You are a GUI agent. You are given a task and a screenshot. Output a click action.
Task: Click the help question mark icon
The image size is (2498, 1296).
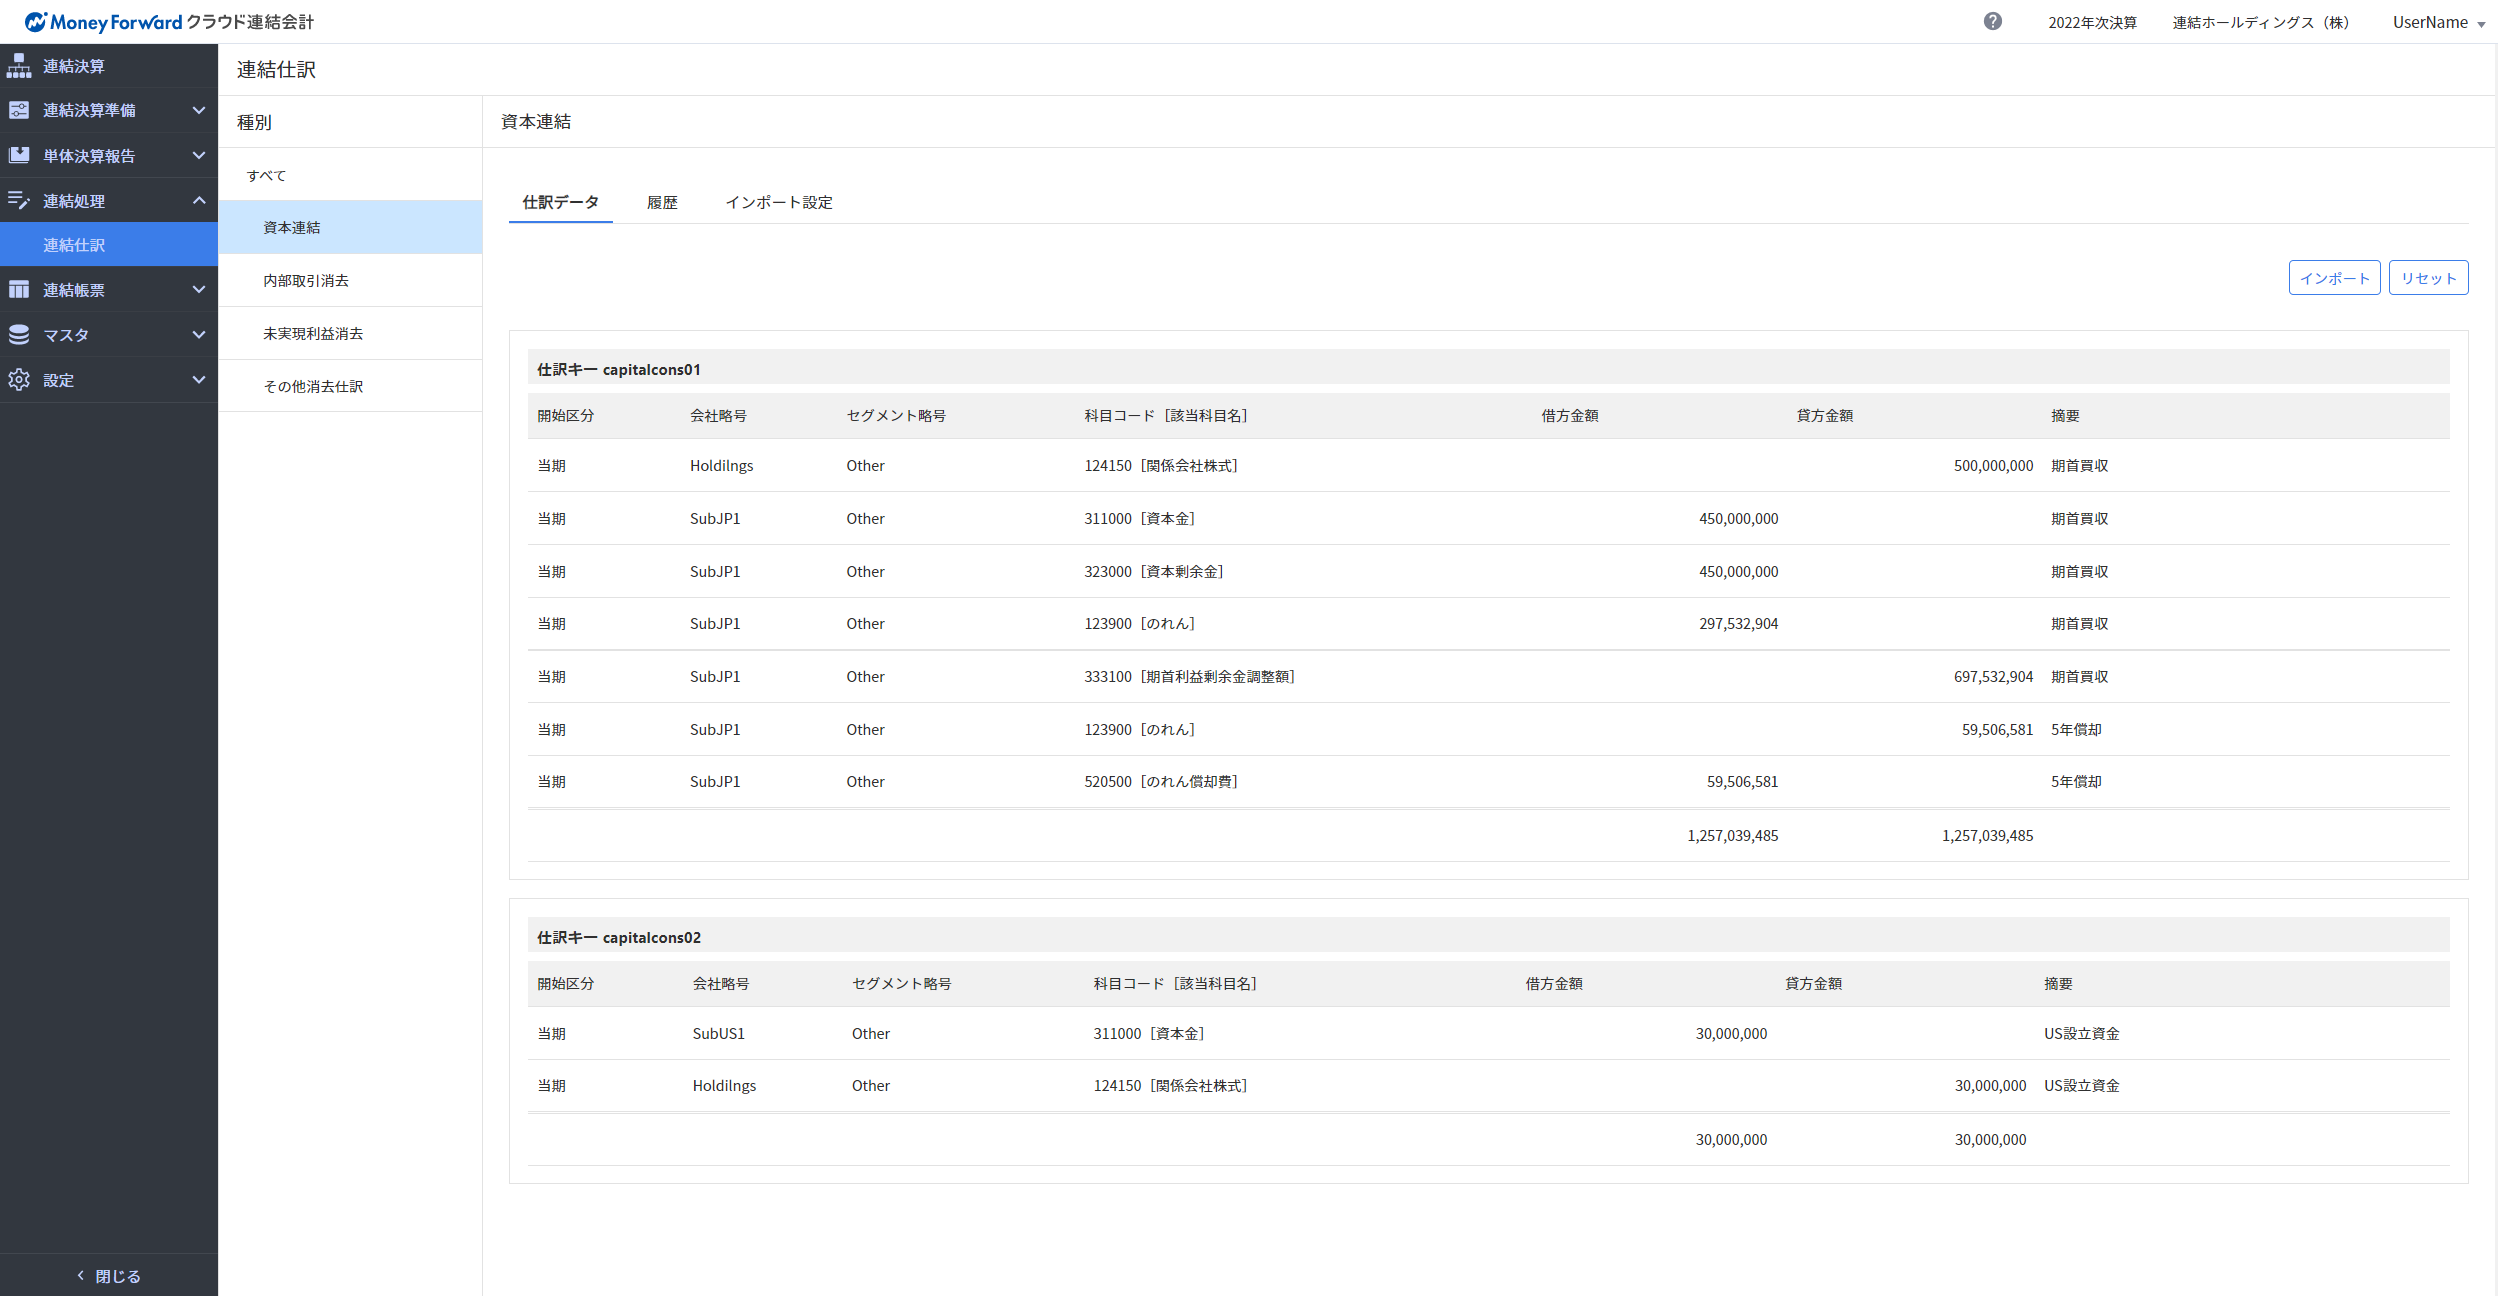click(1992, 22)
